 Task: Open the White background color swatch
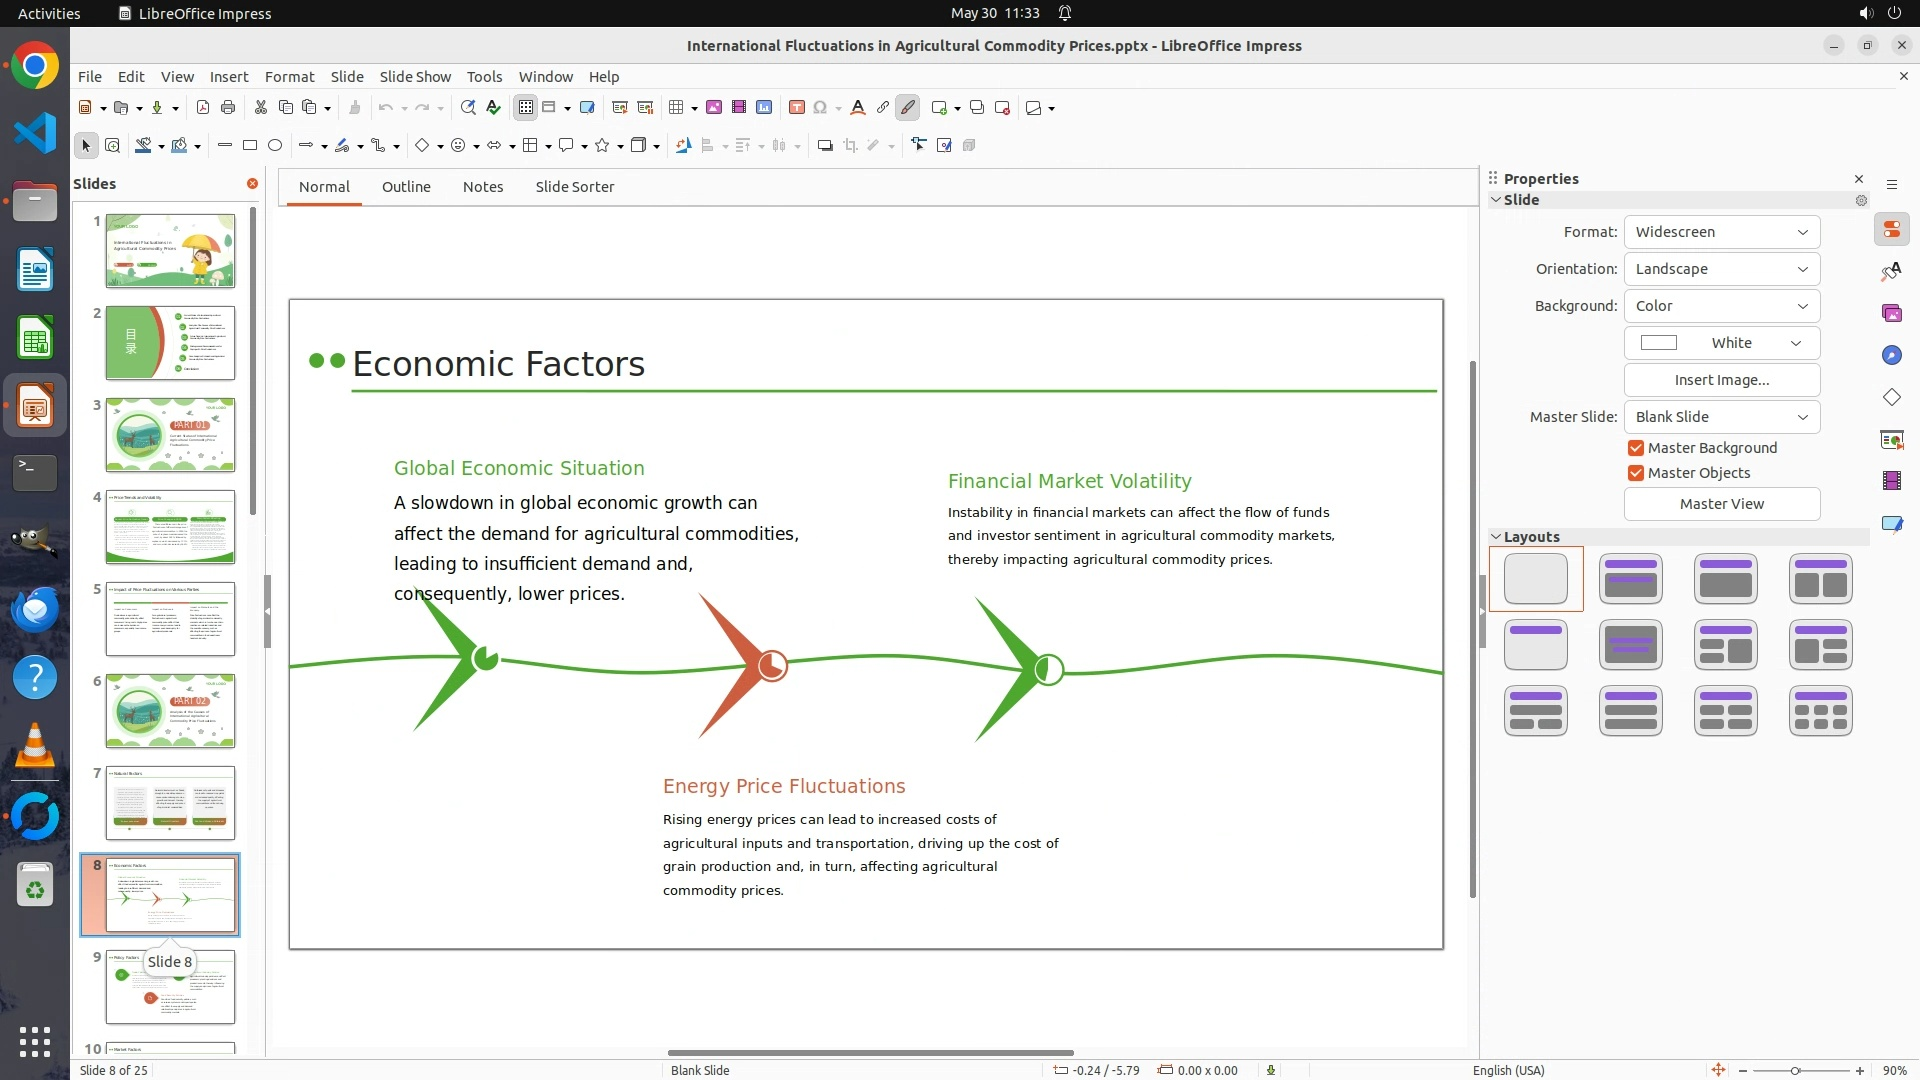point(1721,343)
